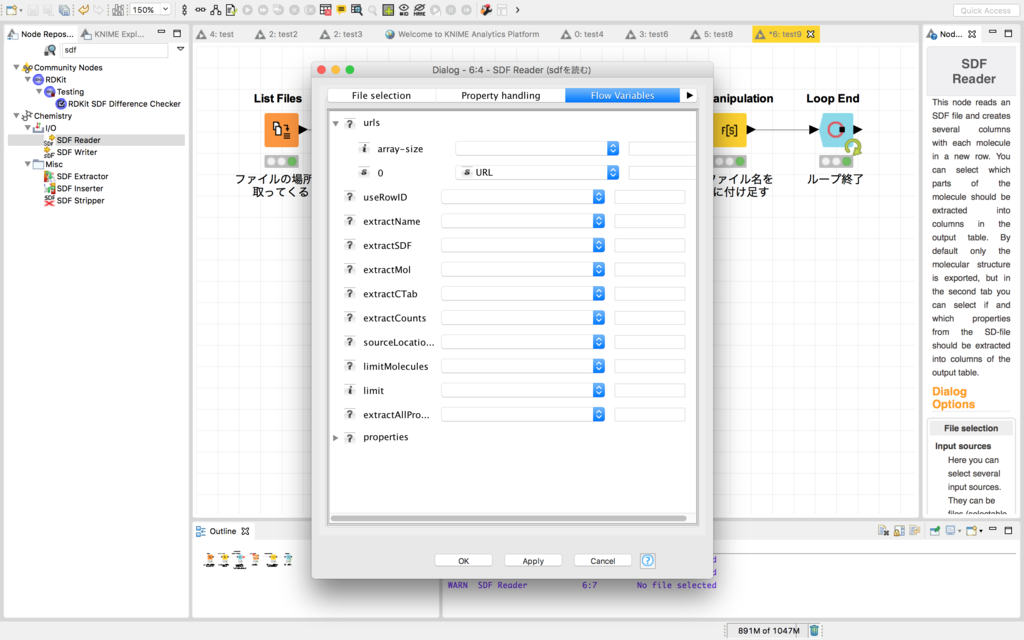
Task: Open the extractSDF variable dropdown
Action: click(x=598, y=245)
